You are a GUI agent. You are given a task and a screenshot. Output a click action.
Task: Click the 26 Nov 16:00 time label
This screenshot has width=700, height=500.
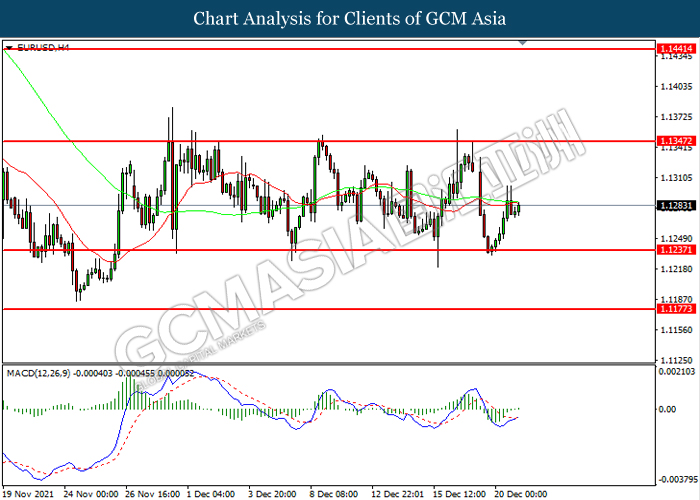pyautogui.click(x=152, y=494)
